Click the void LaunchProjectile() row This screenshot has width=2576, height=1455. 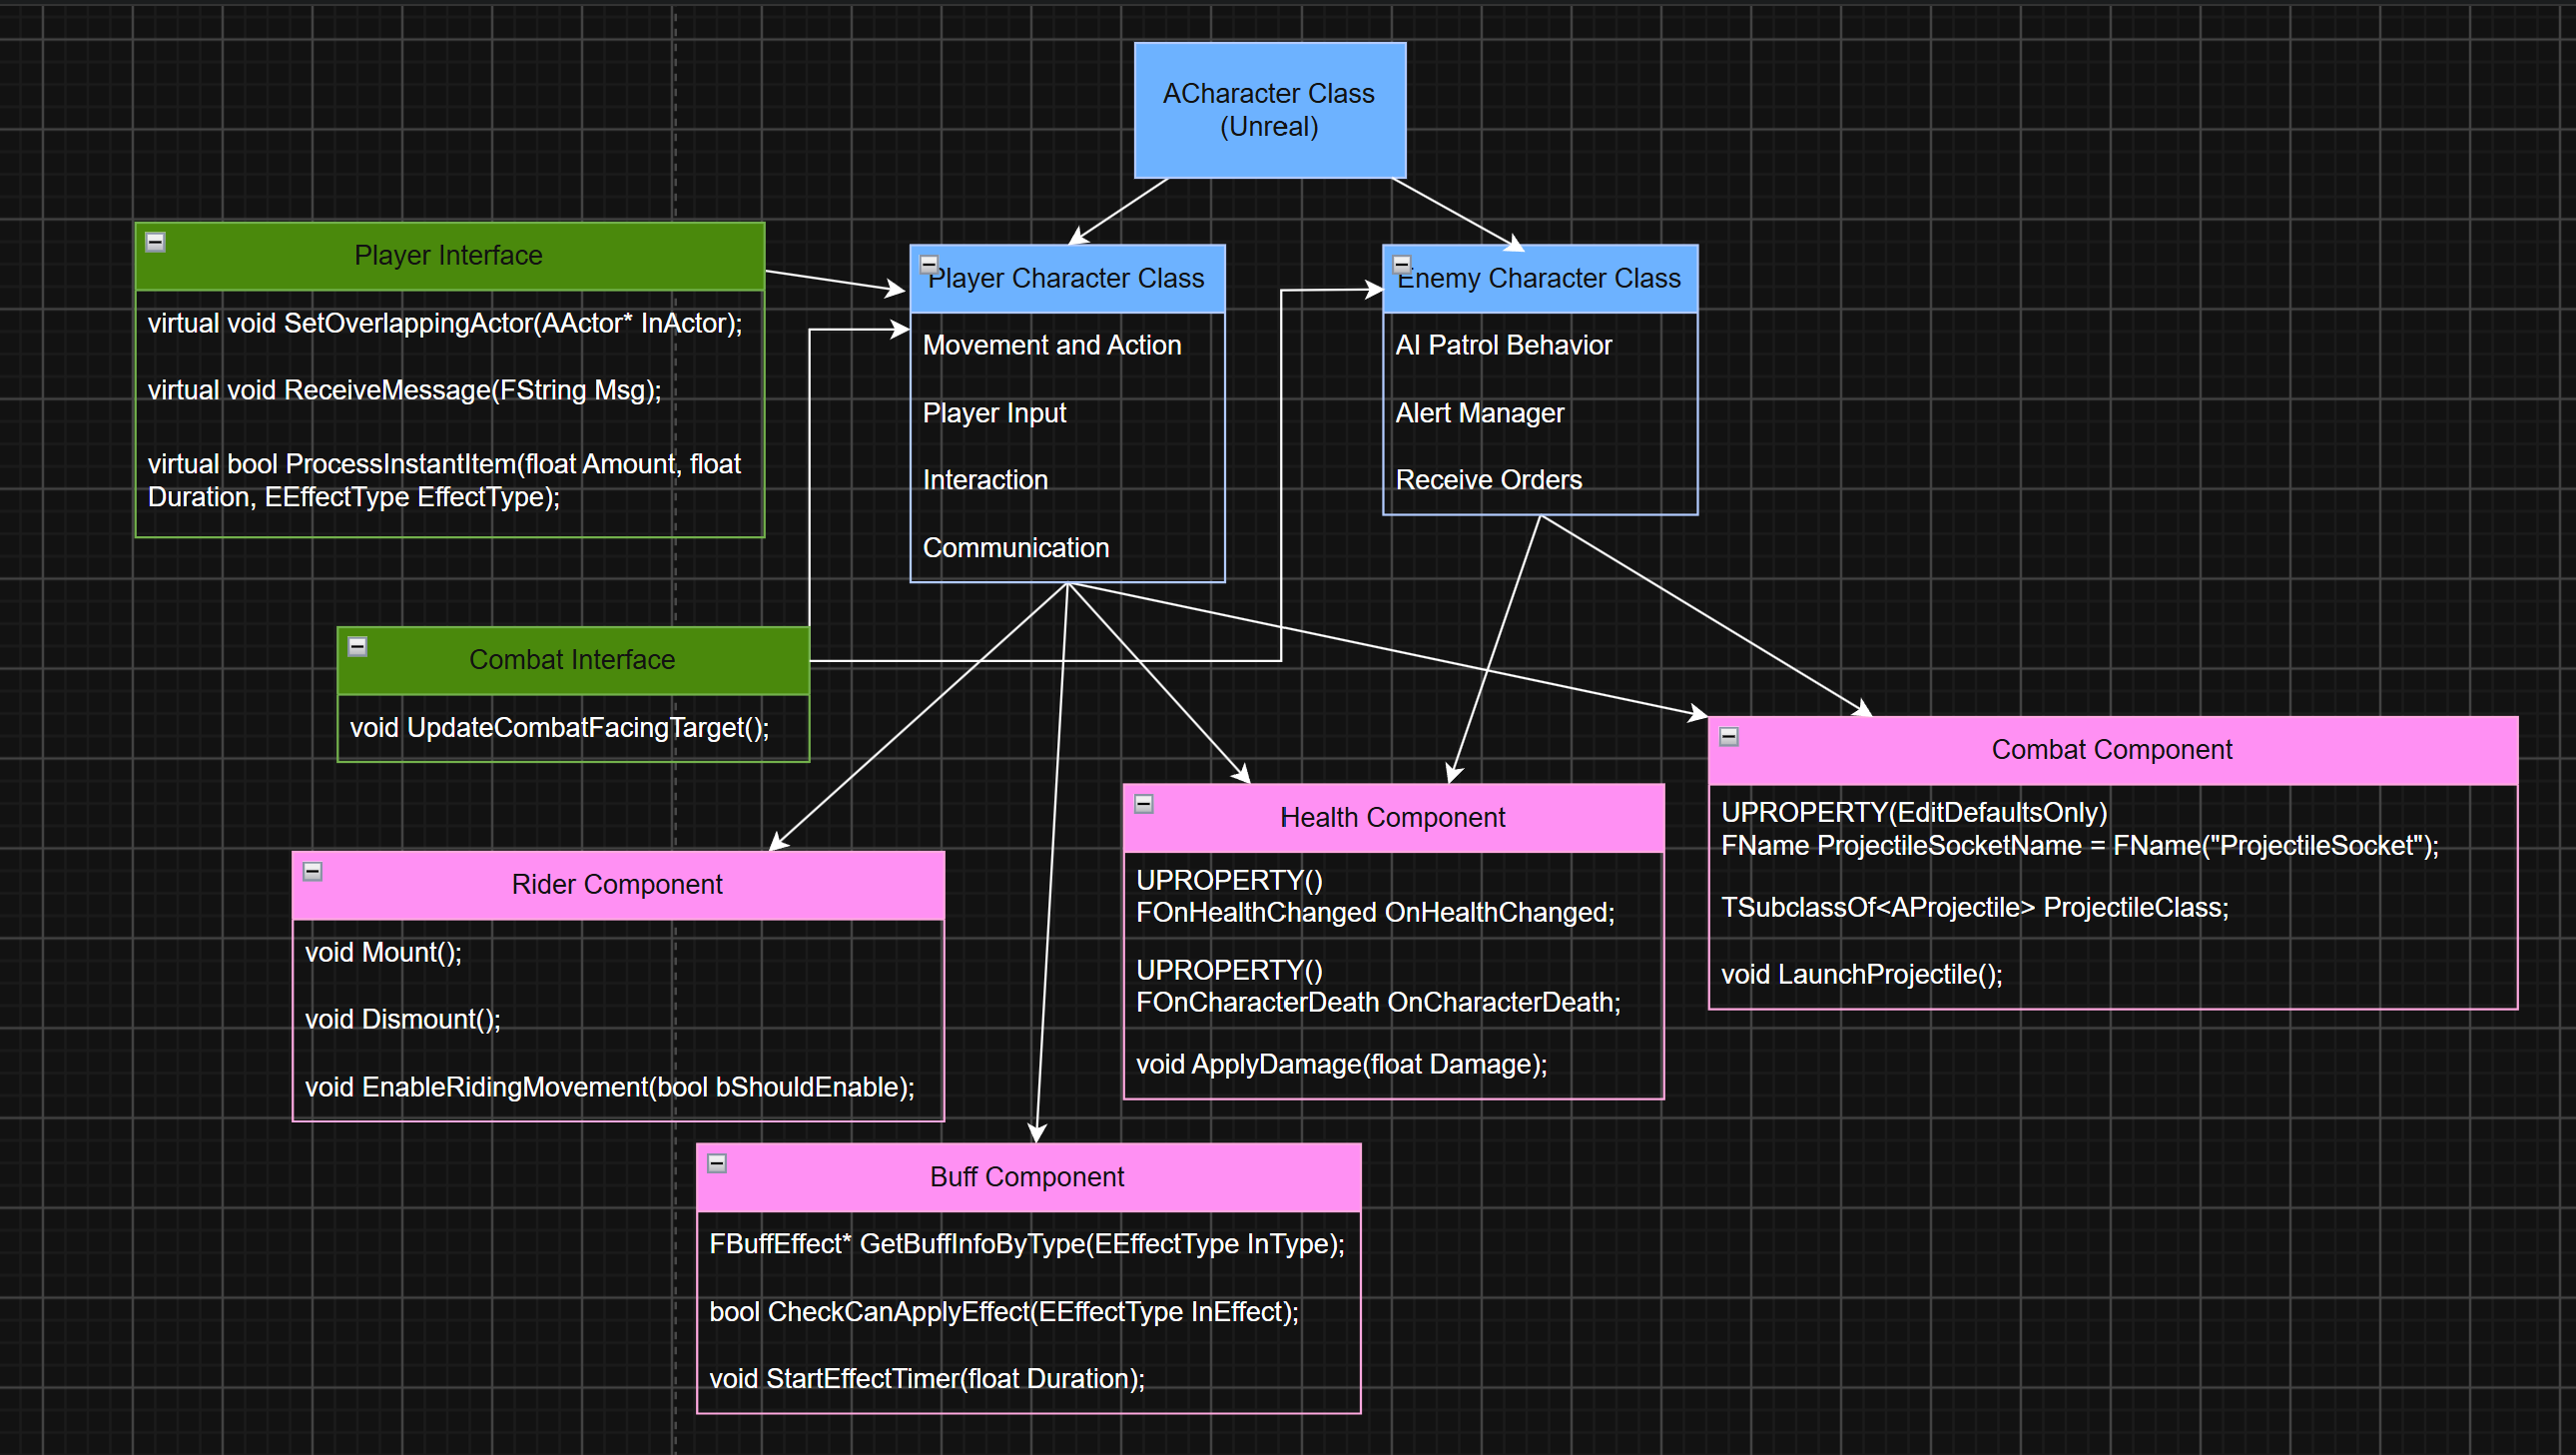click(2113, 975)
